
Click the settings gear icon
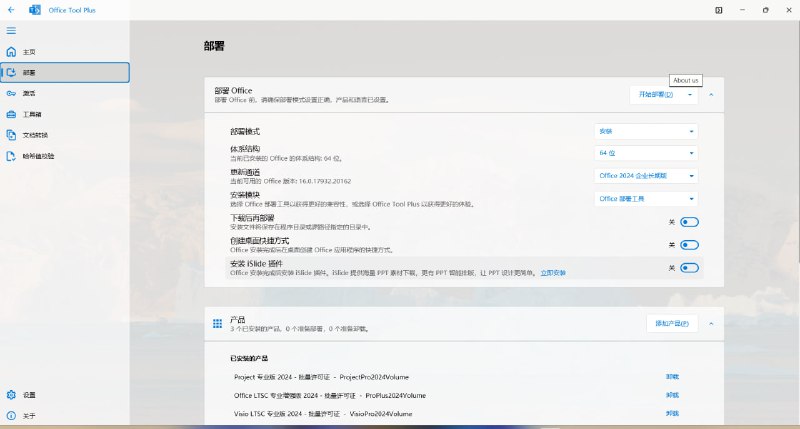(x=11, y=395)
